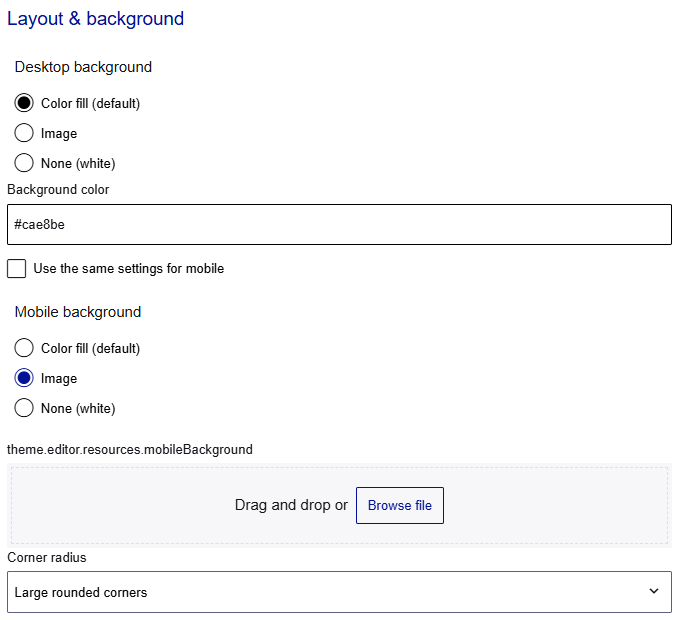Pick None (white) under Mobile background

click(25, 408)
